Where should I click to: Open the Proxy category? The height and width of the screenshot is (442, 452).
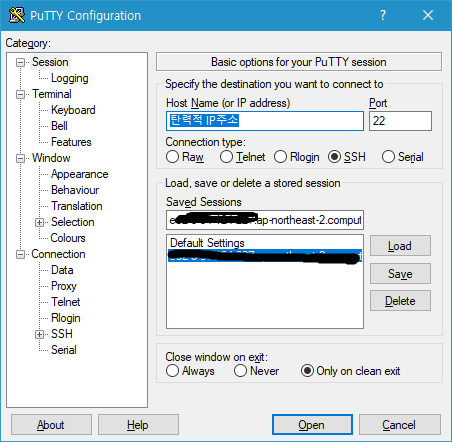click(x=64, y=286)
